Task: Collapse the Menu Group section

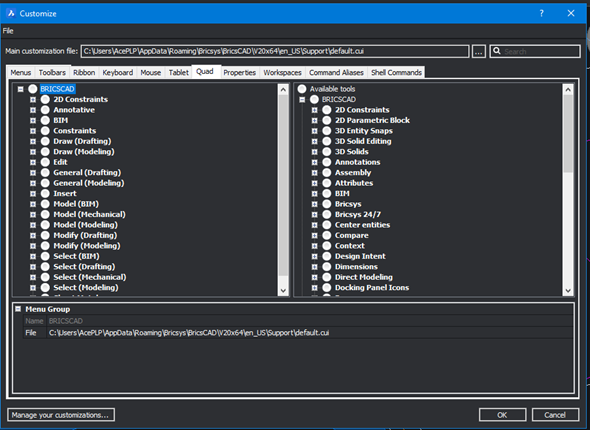Action: [x=18, y=309]
